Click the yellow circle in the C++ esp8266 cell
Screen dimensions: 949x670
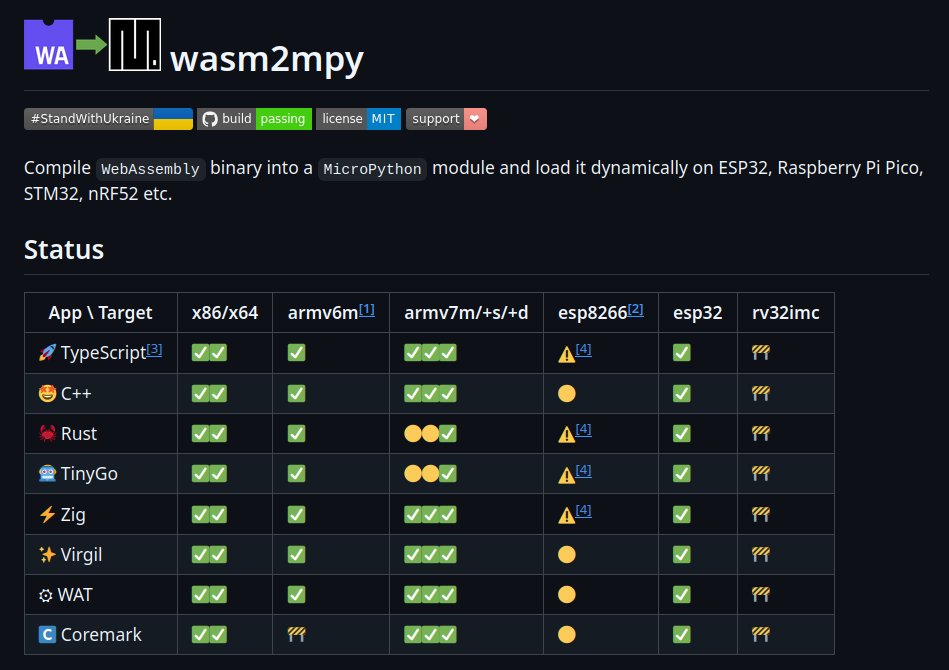566,393
